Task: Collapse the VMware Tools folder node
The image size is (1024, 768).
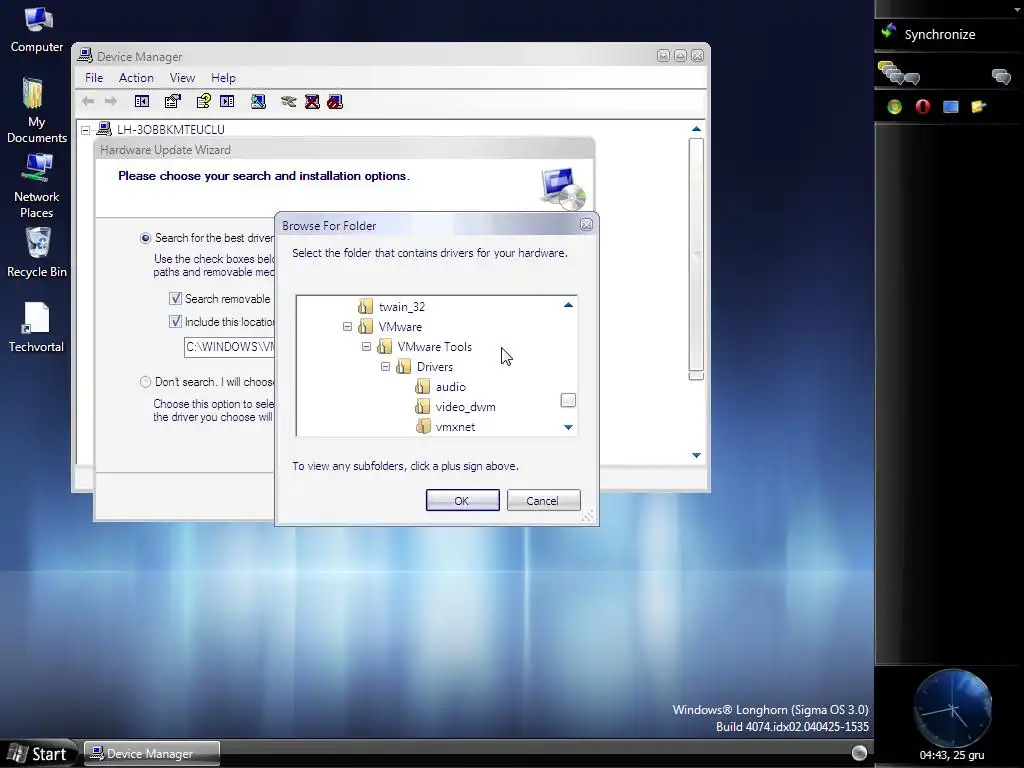Action: point(366,347)
